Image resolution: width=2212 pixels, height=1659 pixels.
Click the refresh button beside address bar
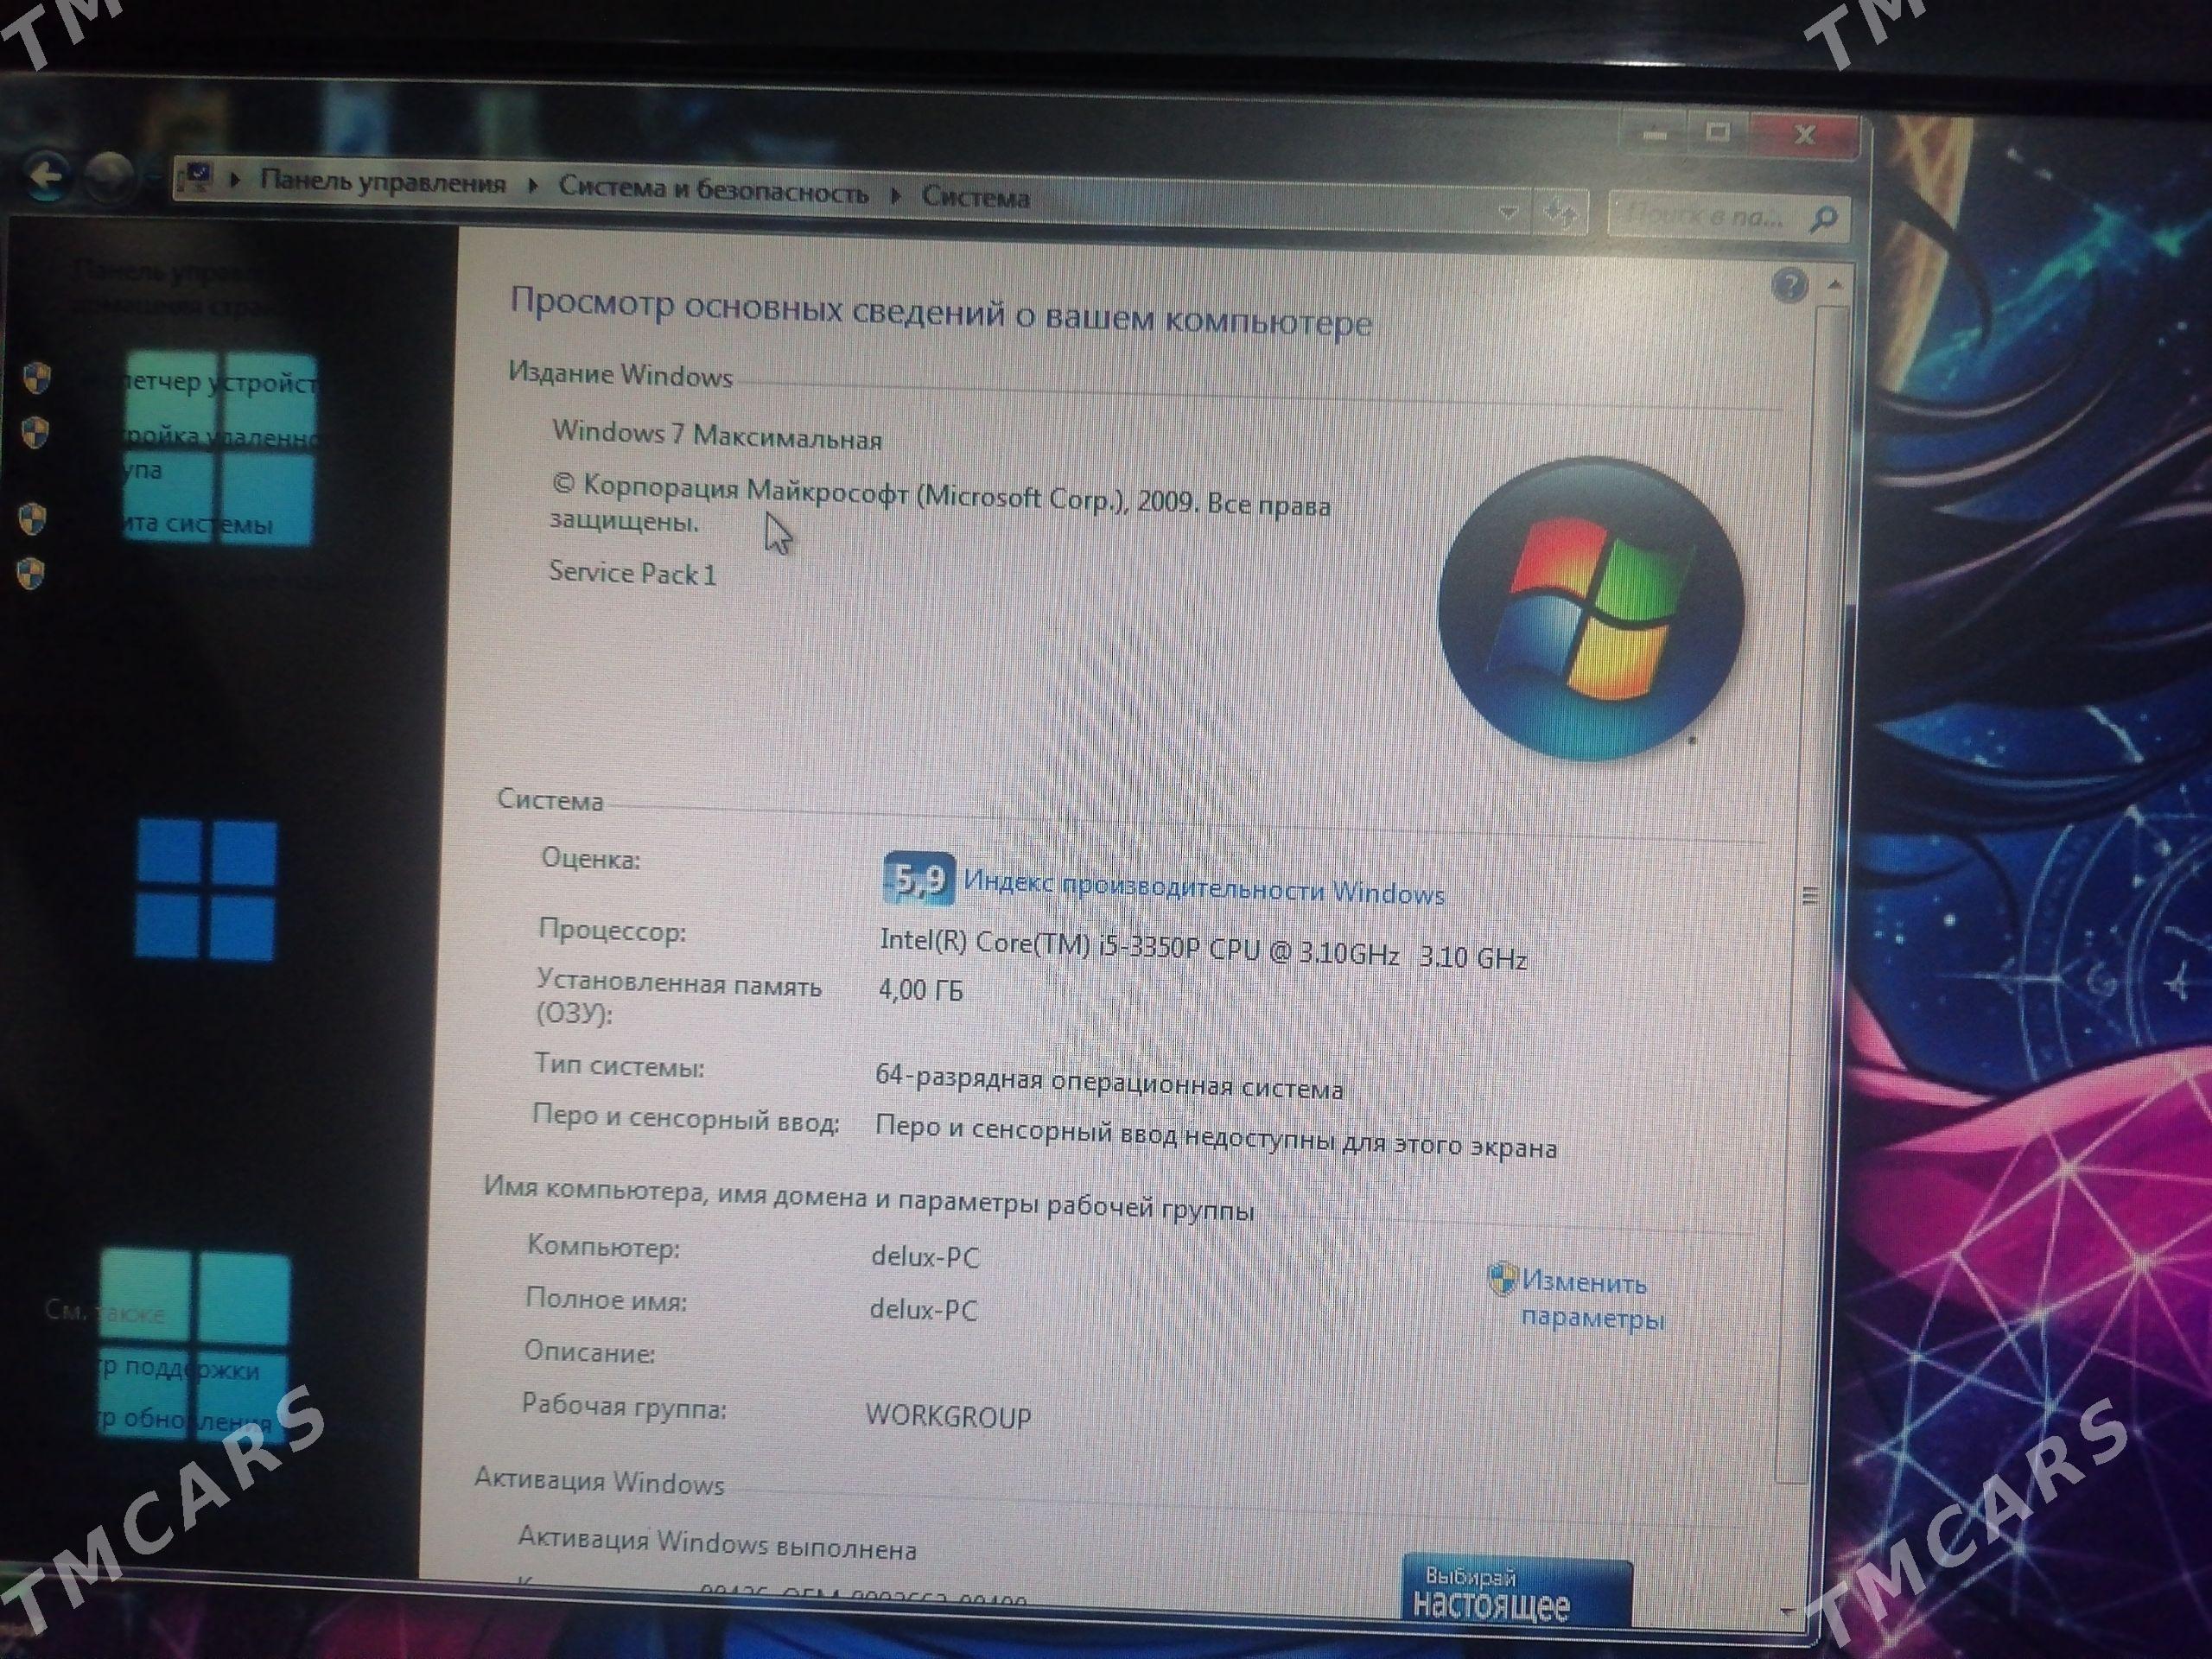point(1561,213)
